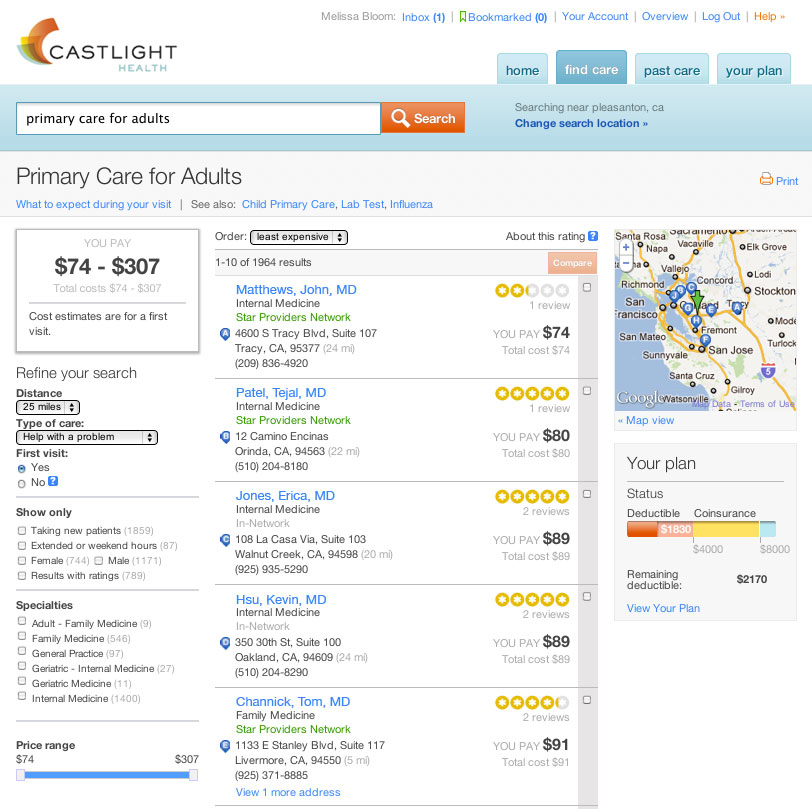Switch to the 'past care' tab
Image resolution: width=812 pixels, height=809 pixels.
[672, 70]
